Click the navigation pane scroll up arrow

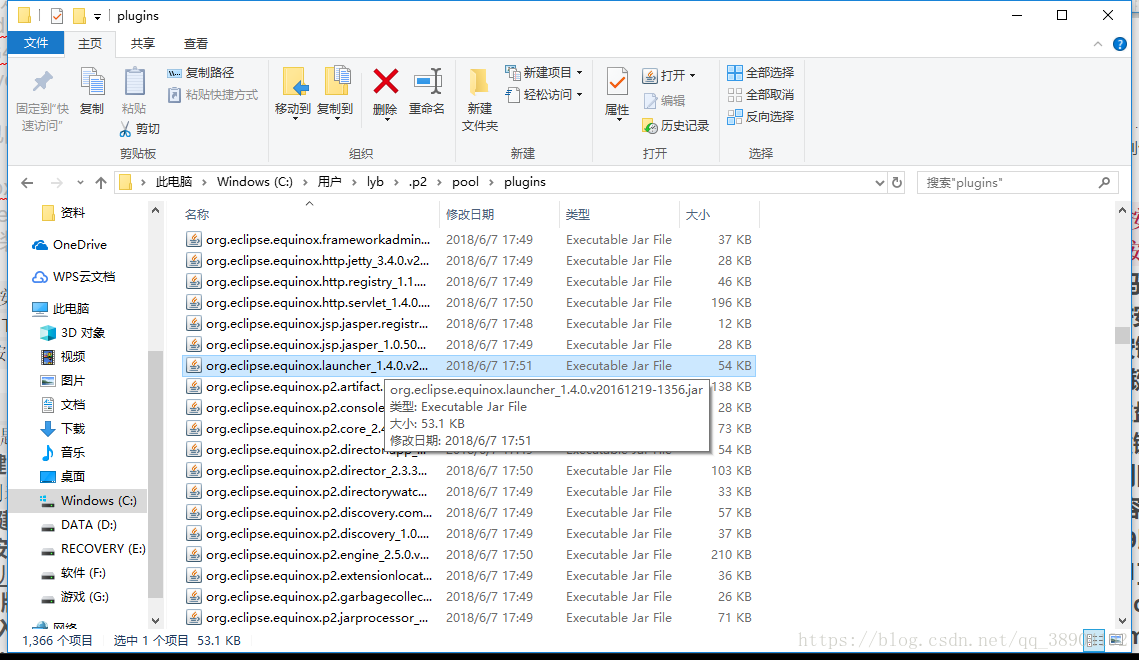[155, 211]
